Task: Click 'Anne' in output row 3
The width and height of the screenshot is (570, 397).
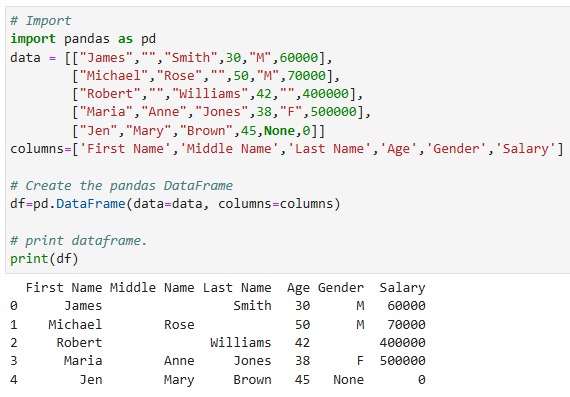Action: point(179,361)
